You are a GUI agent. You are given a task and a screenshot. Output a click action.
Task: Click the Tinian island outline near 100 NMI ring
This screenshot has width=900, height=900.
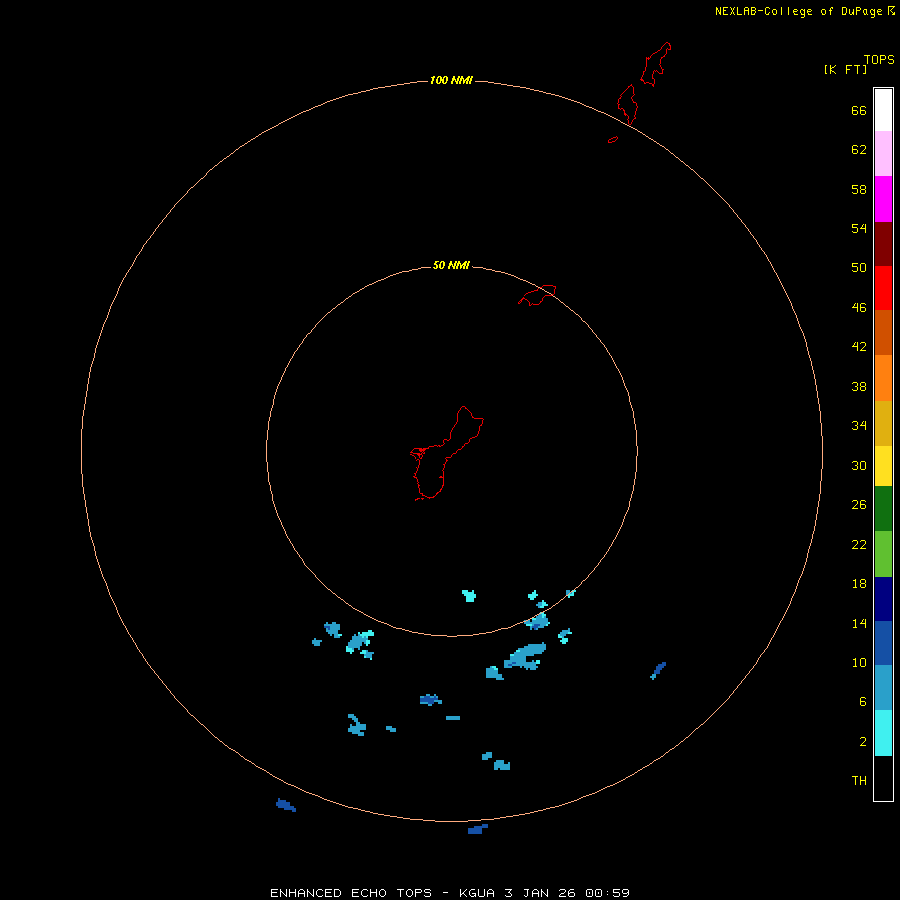pyautogui.click(x=627, y=104)
